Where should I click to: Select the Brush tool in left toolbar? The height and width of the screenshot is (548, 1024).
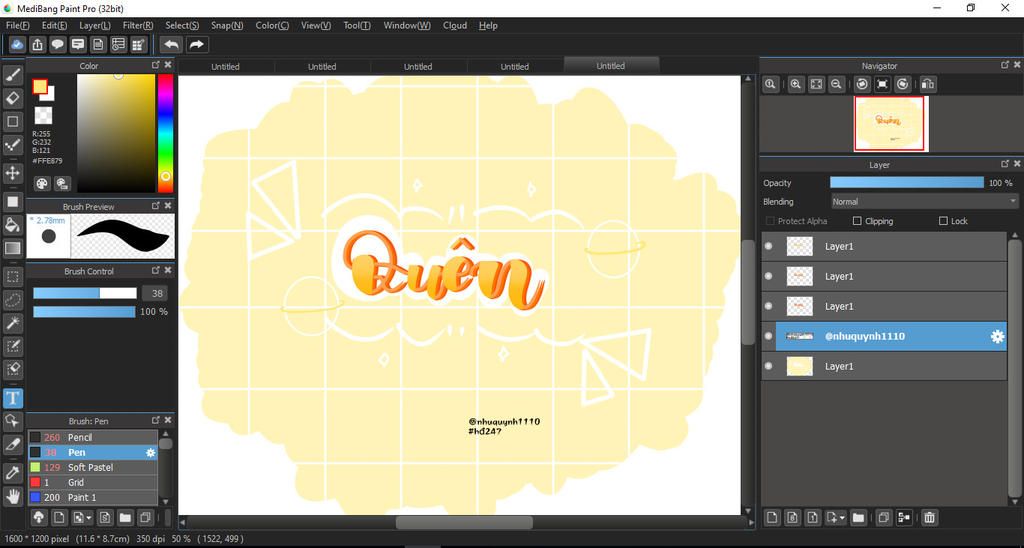(12, 75)
